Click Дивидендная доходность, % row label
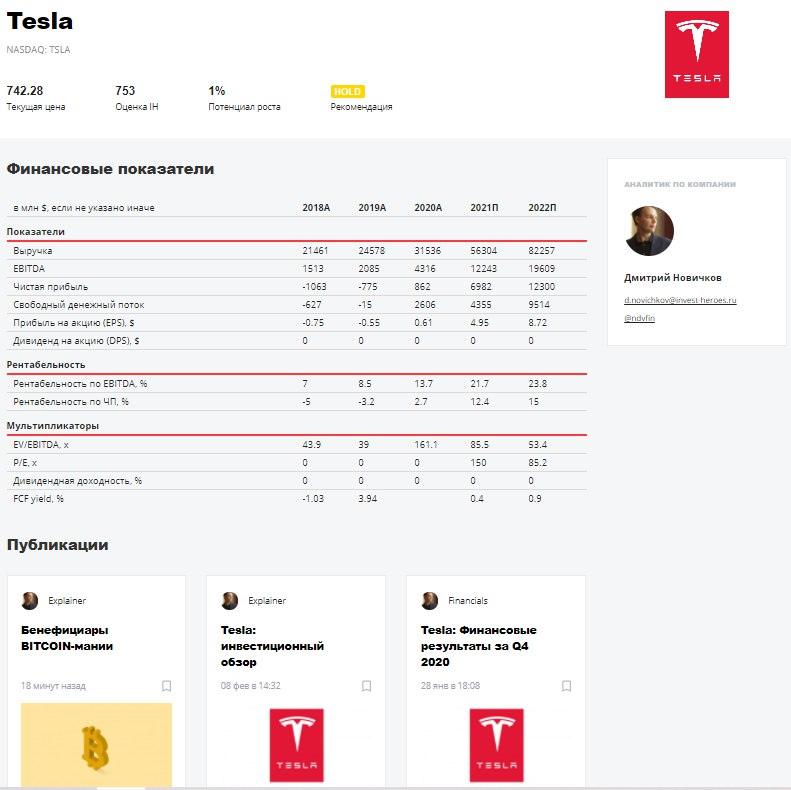791x790 pixels. pyautogui.click(x=78, y=481)
